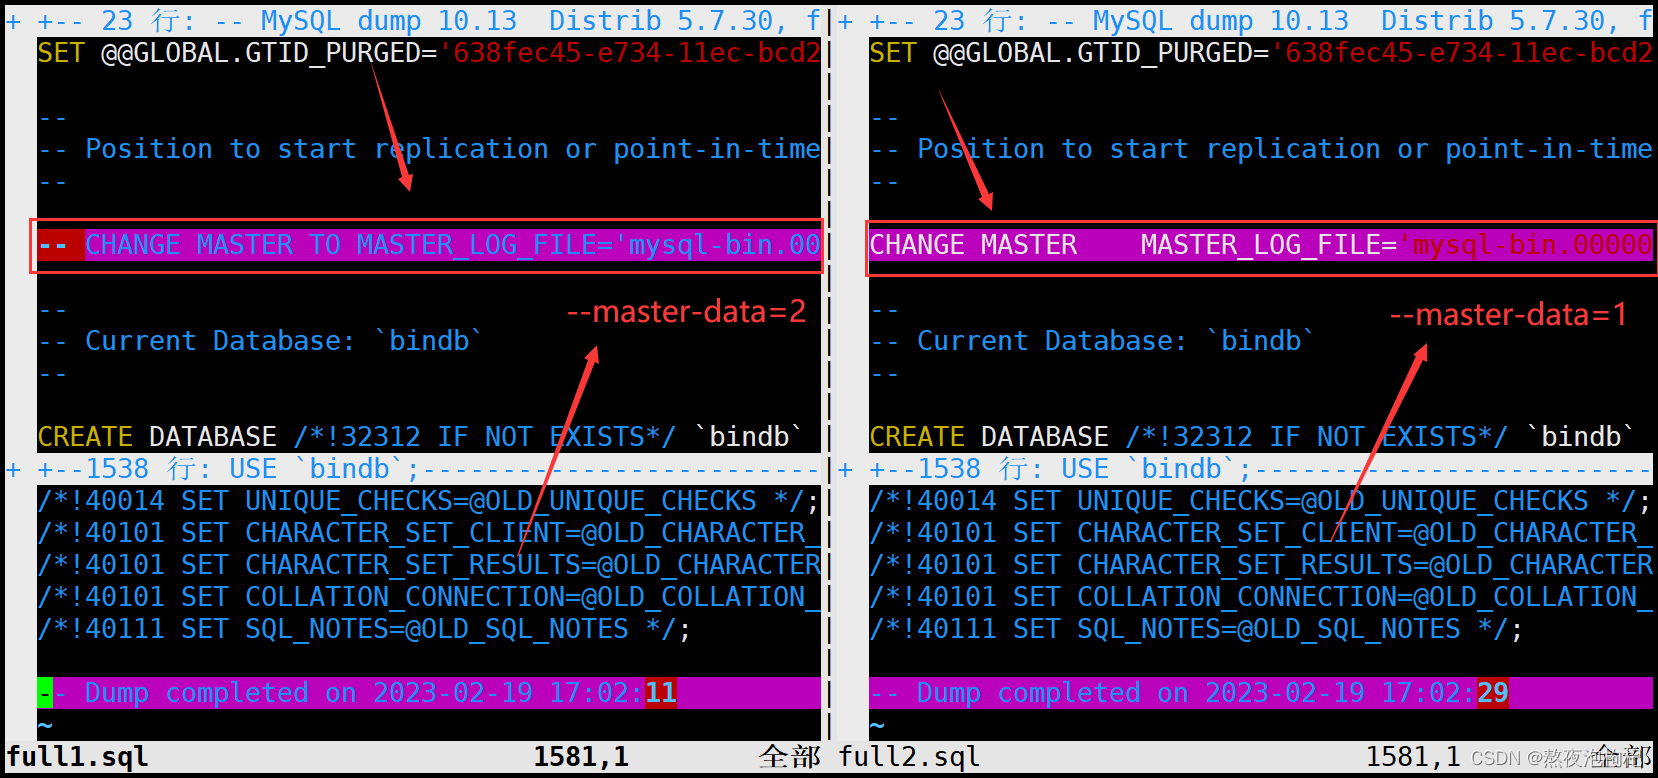Click the 1581,1 cursor position in full2.sql status bar
The width and height of the screenshot is (1658, 778).
1413,757
